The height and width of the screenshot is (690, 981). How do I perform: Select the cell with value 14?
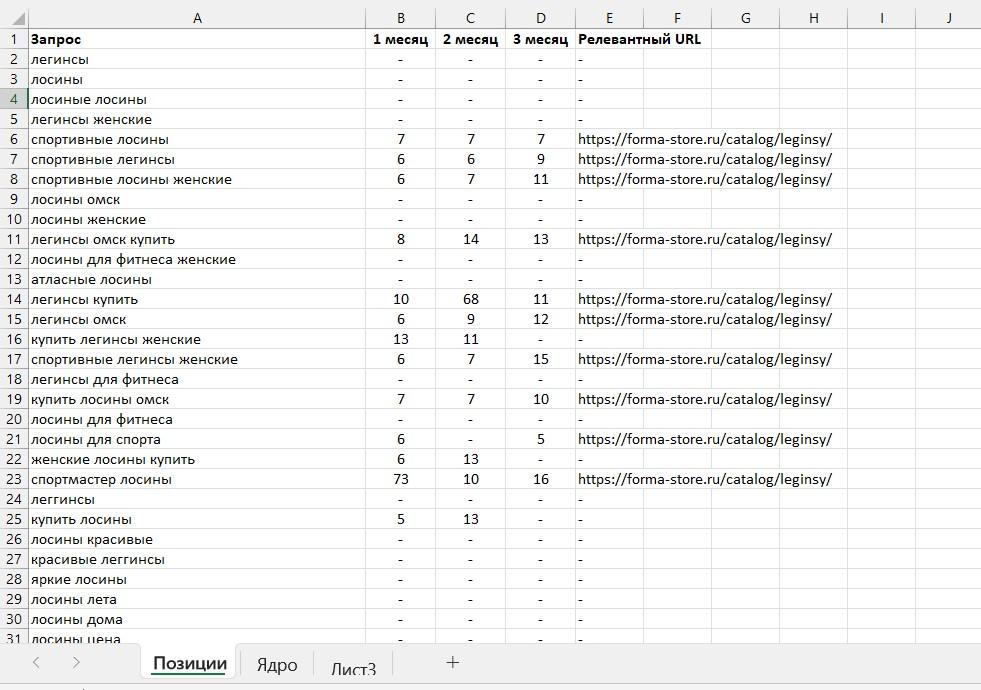tap(470, 239)
